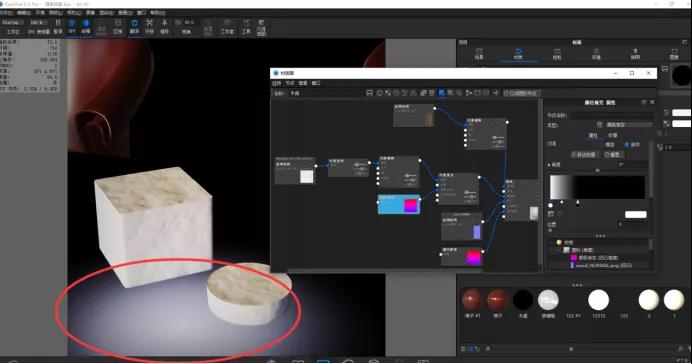The width and height of the screenshot is (692, 364).
Task: Click the gradient color bar preview
Action: [x=598, y=187]
